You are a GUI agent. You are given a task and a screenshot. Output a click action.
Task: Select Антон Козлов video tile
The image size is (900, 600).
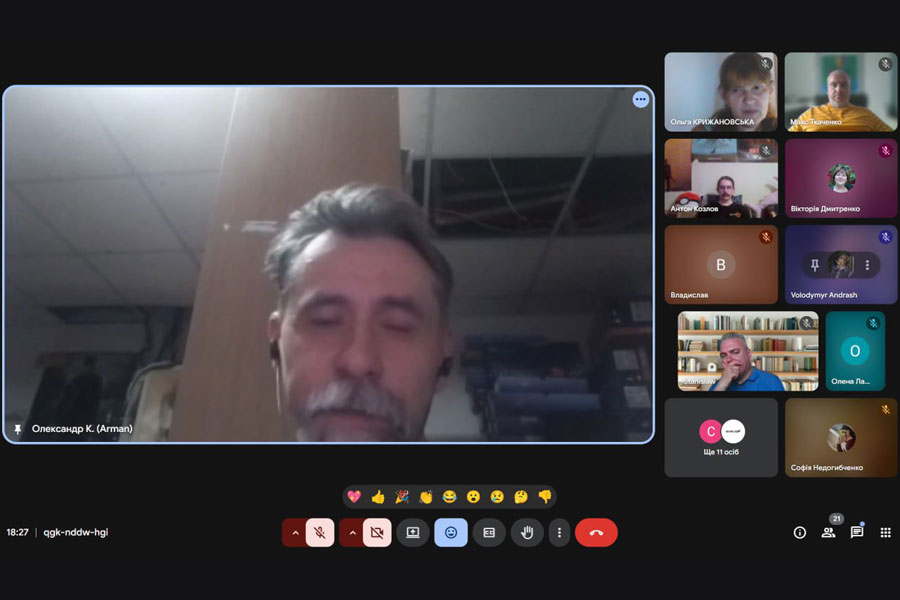tap(721, 178)
